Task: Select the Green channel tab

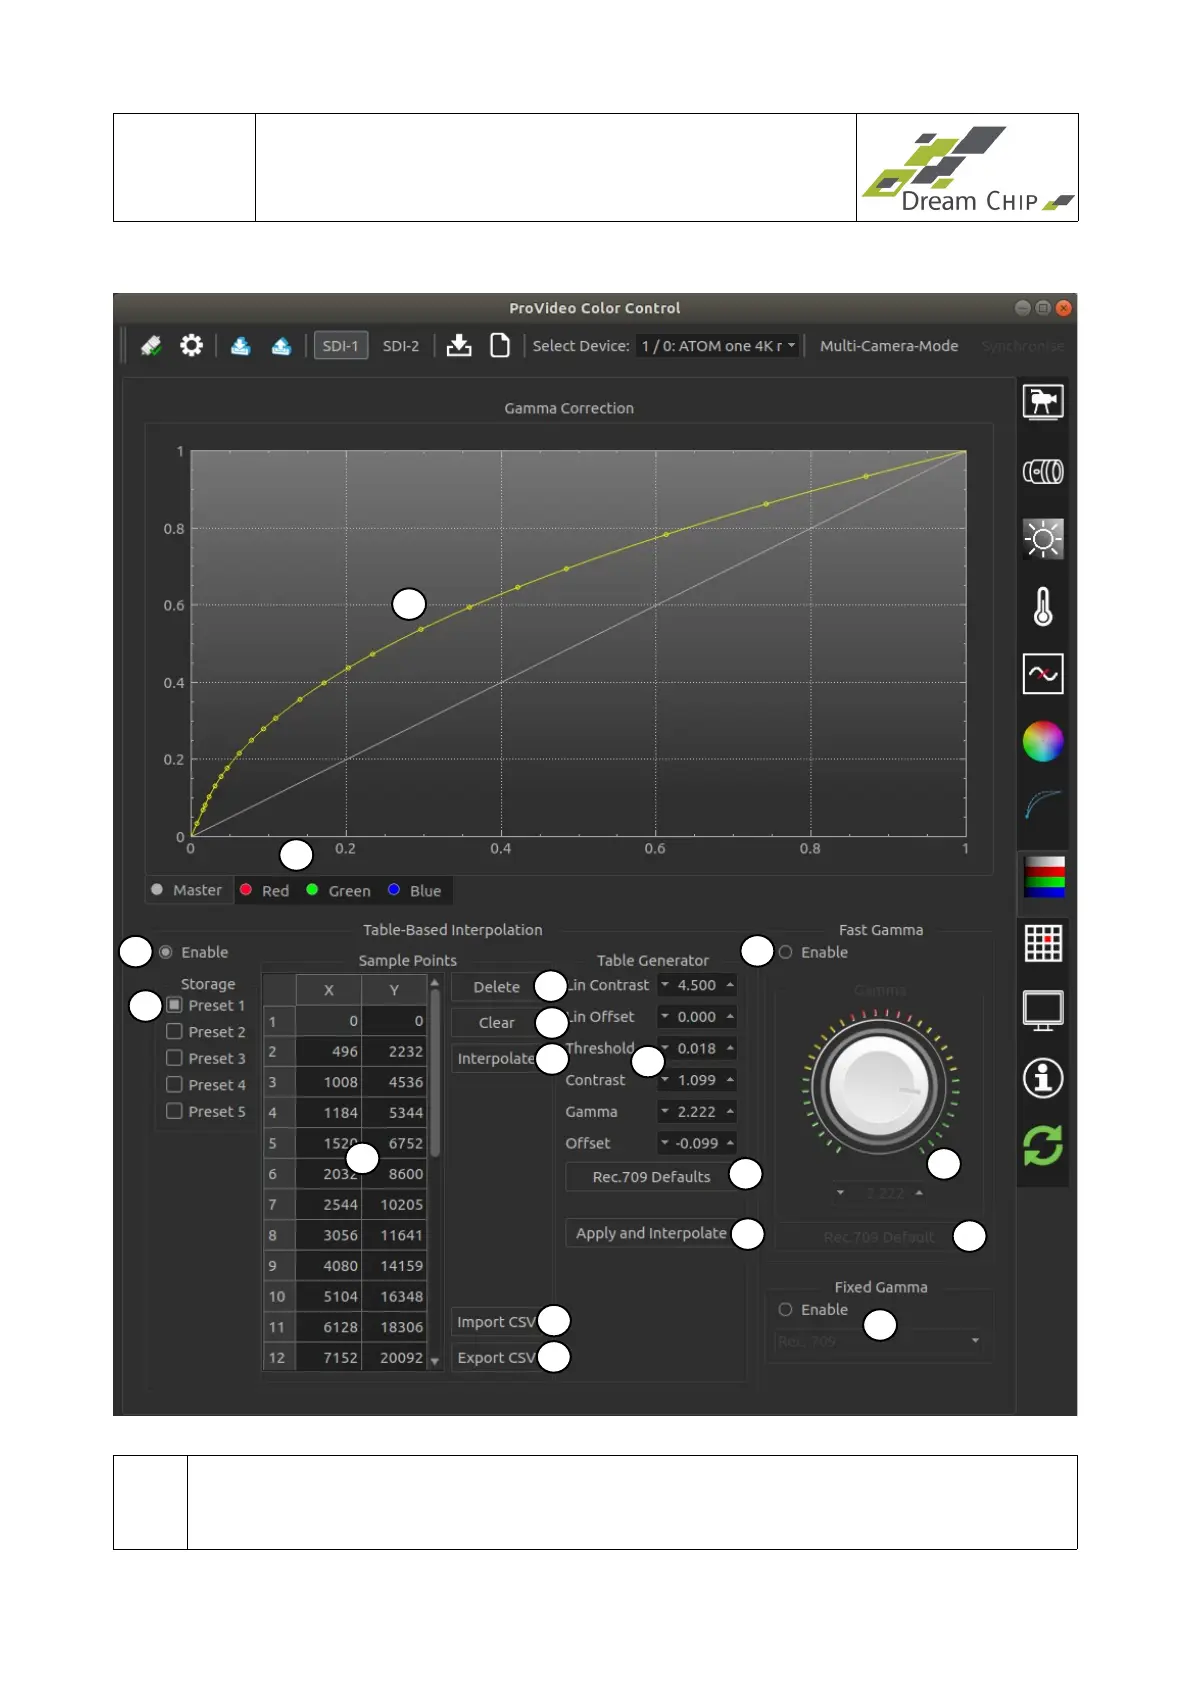Action: tap(339, 890)
